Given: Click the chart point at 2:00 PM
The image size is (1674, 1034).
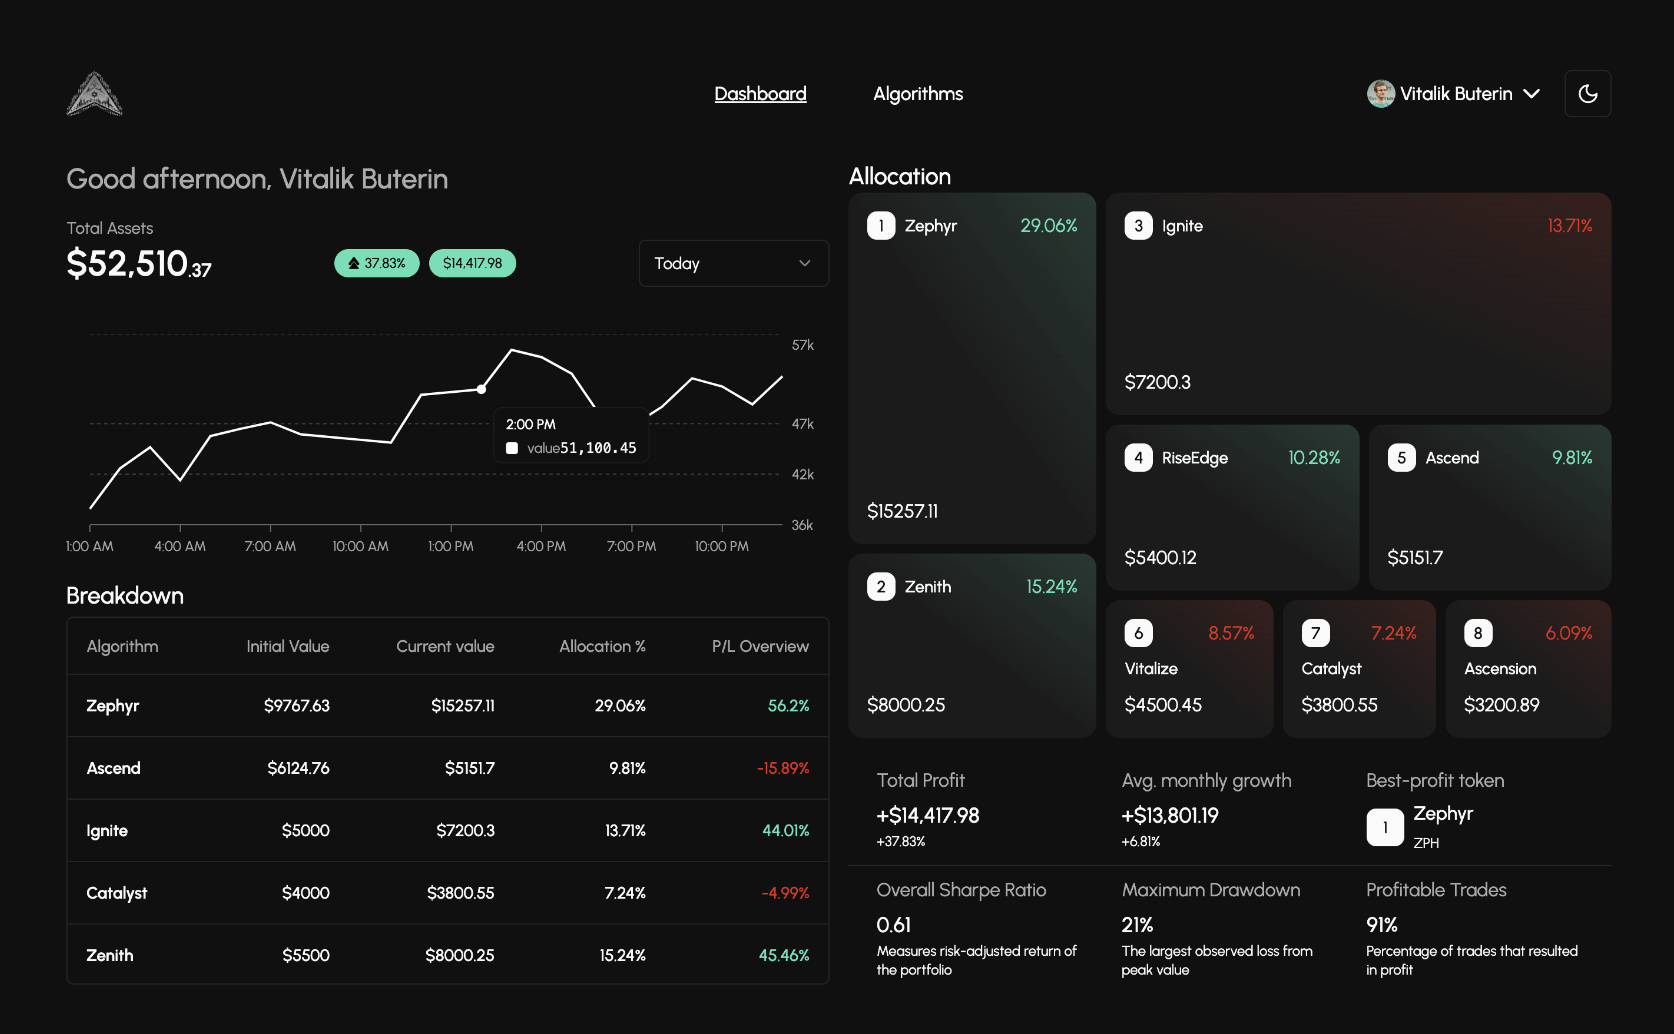Looking at the screenshot, I should 481,389.
